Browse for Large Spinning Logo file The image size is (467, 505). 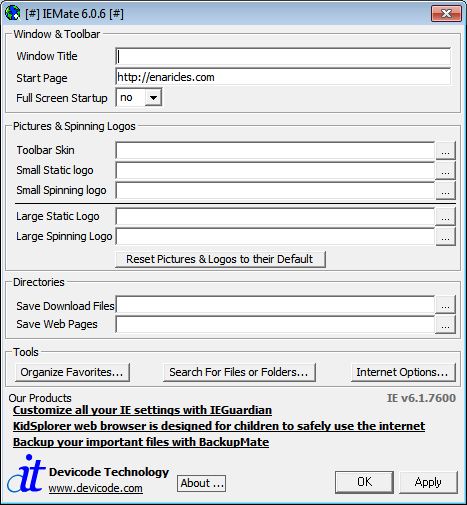coord(445,236)
